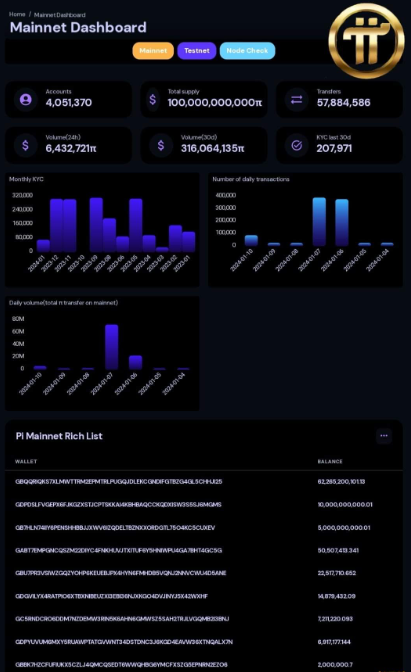Click the Daily volume chart title

(x=63, y=303)
